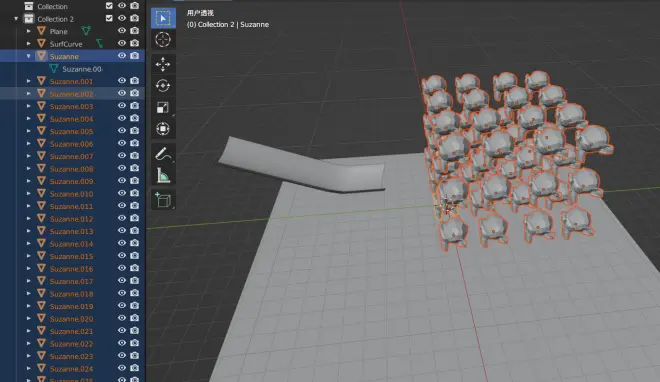Hide Suzanne.012 in viewport
The image size is (660, 382).
click(x=122, y=218)
